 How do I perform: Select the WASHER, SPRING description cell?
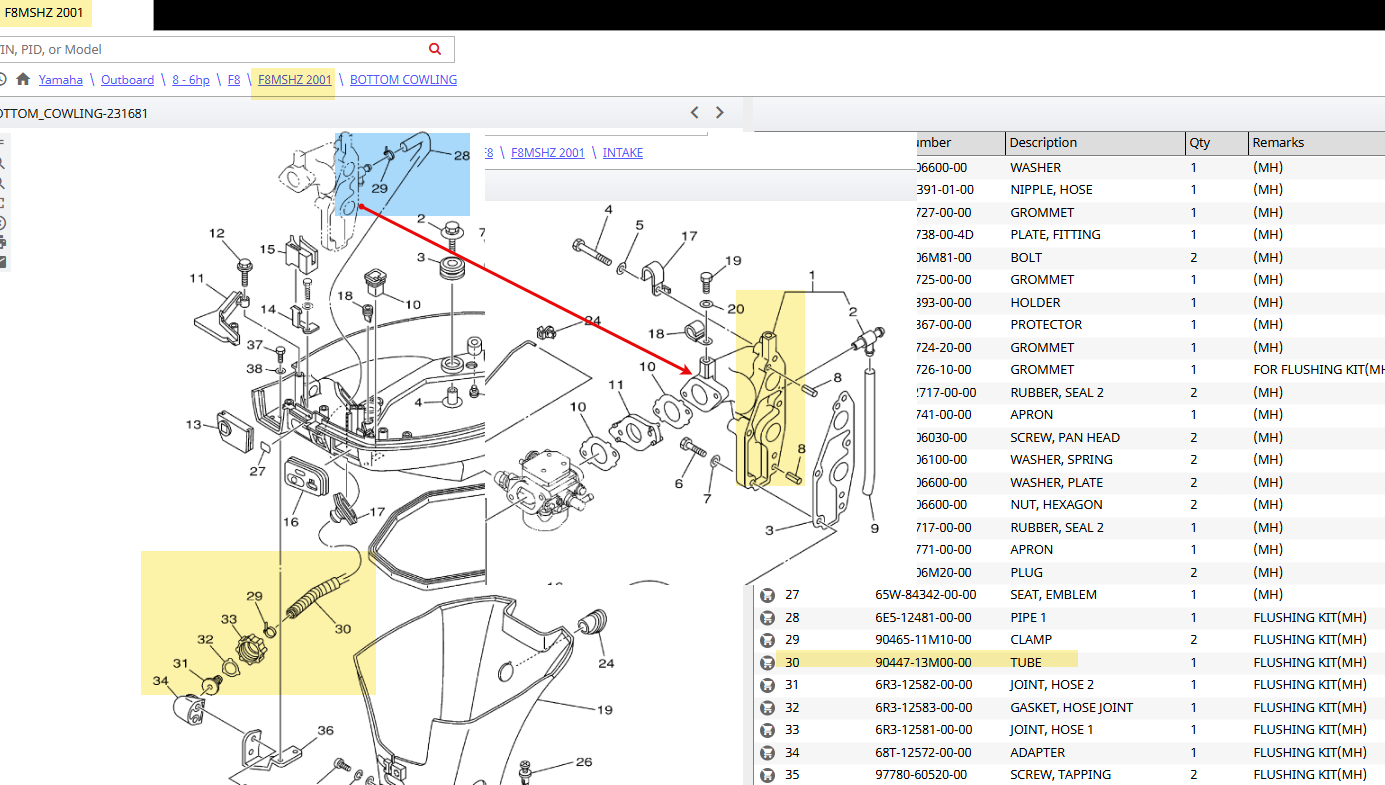point(1061,459)
